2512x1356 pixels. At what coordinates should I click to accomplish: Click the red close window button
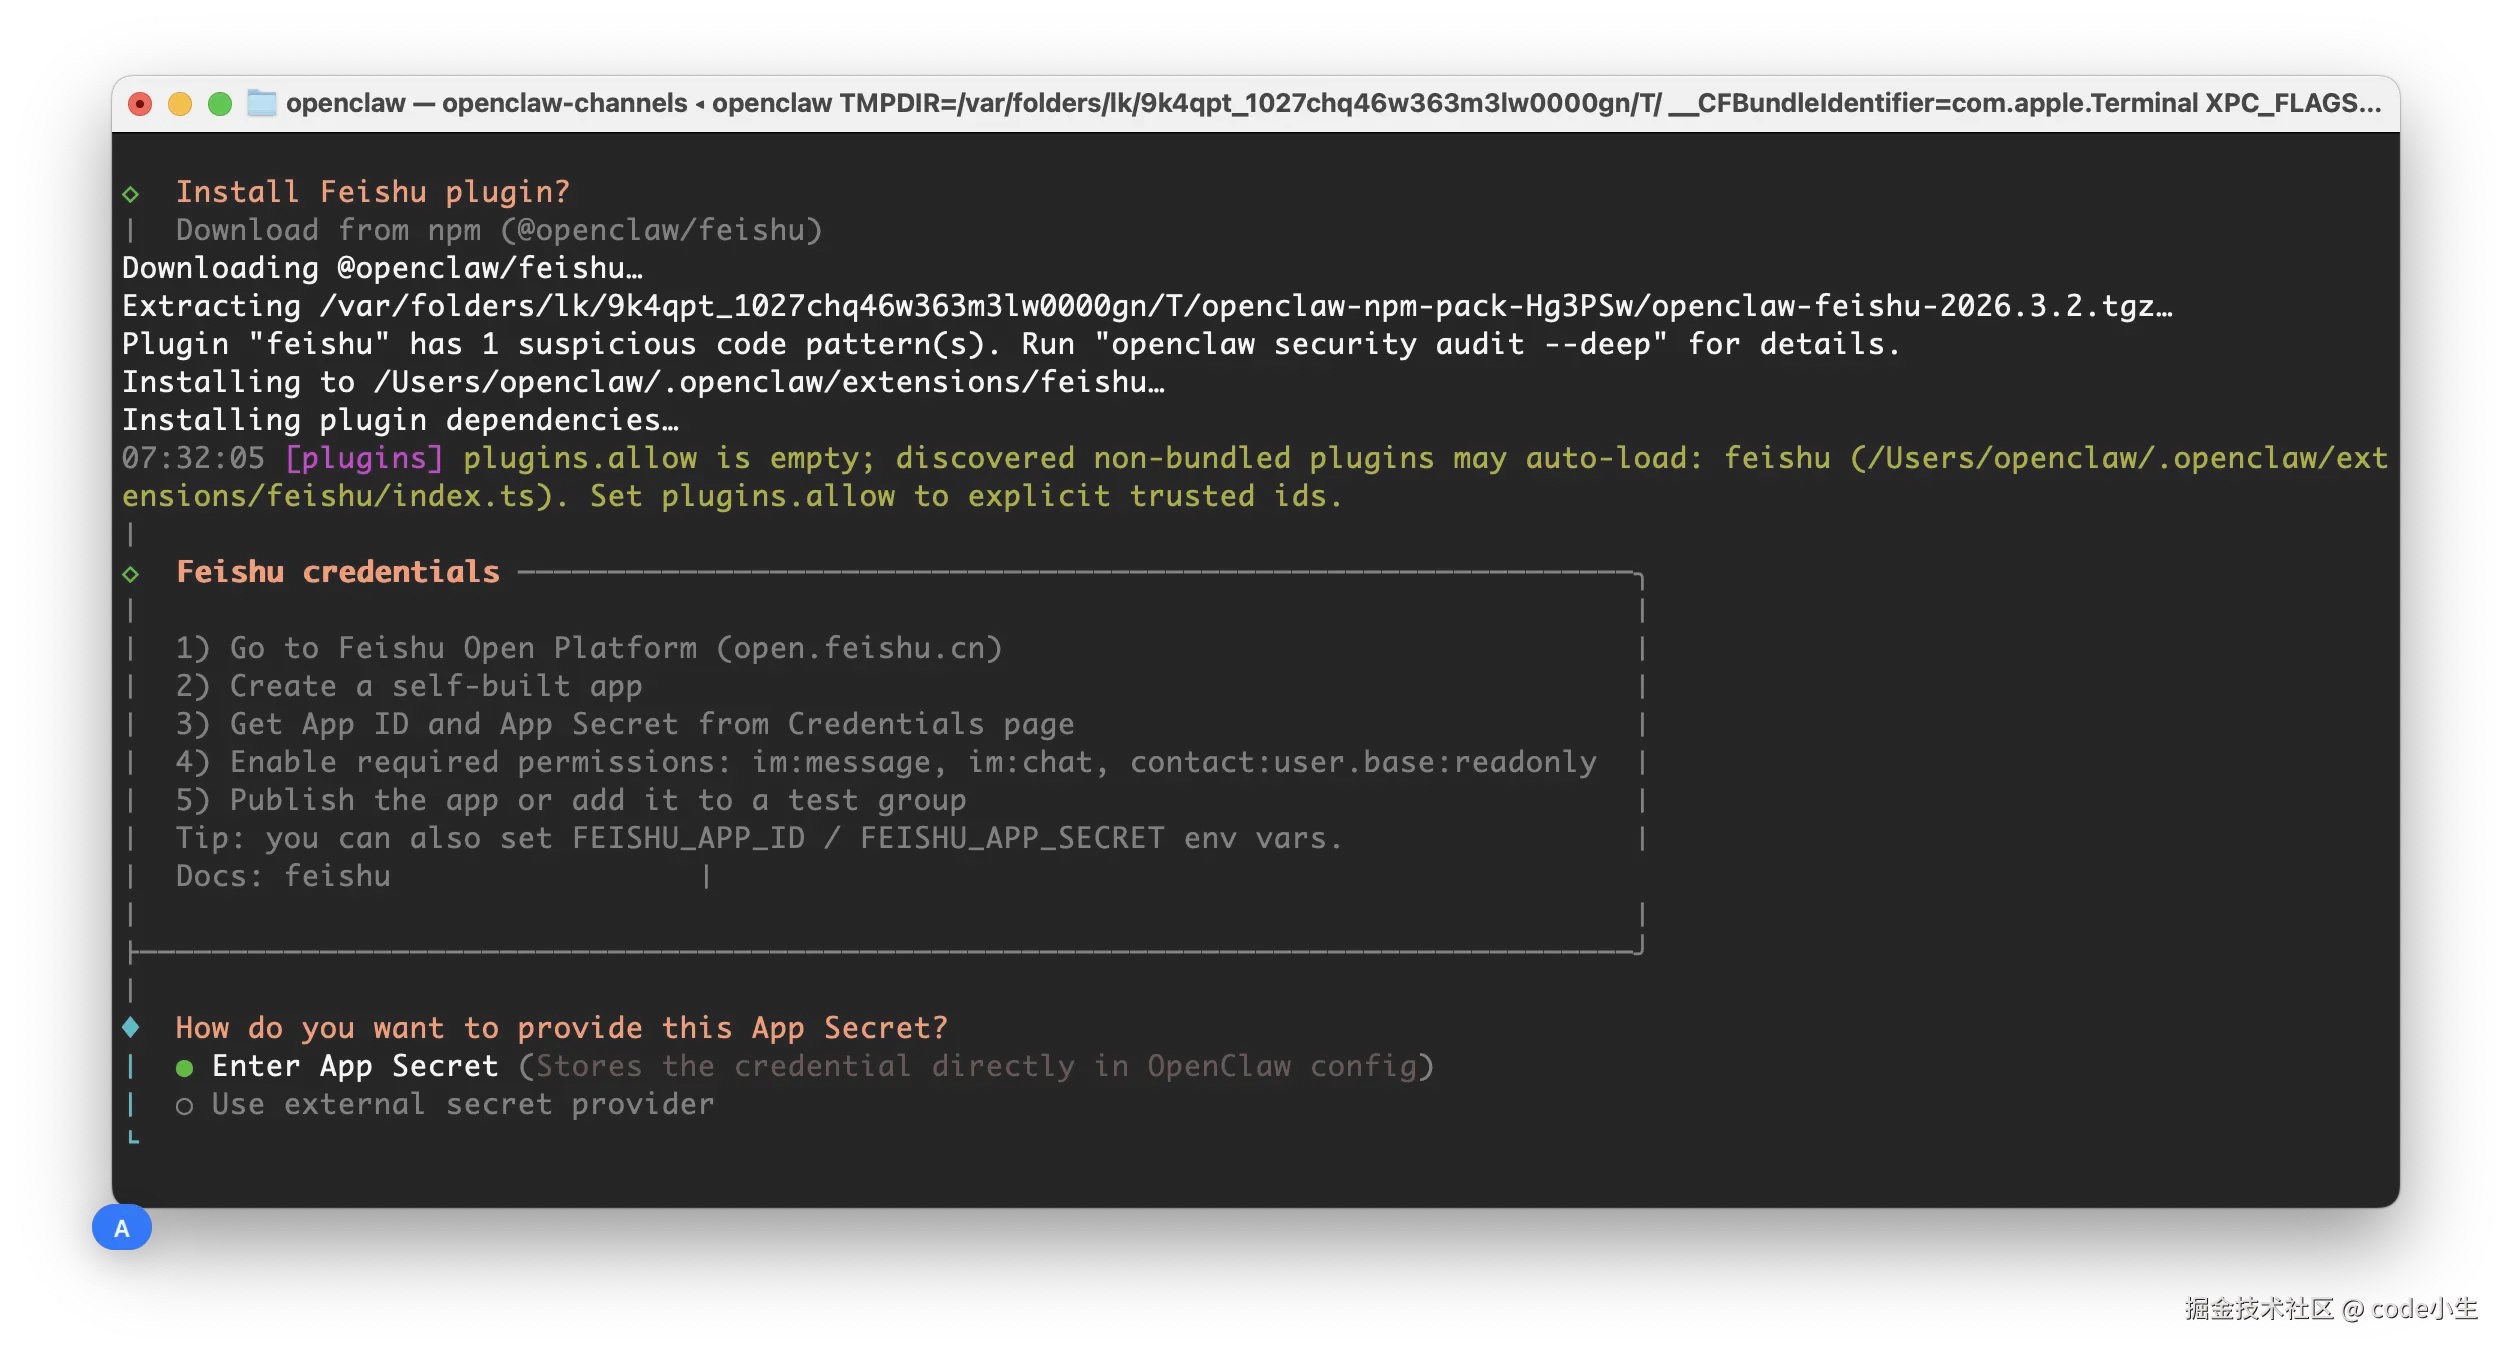point(140,104)
